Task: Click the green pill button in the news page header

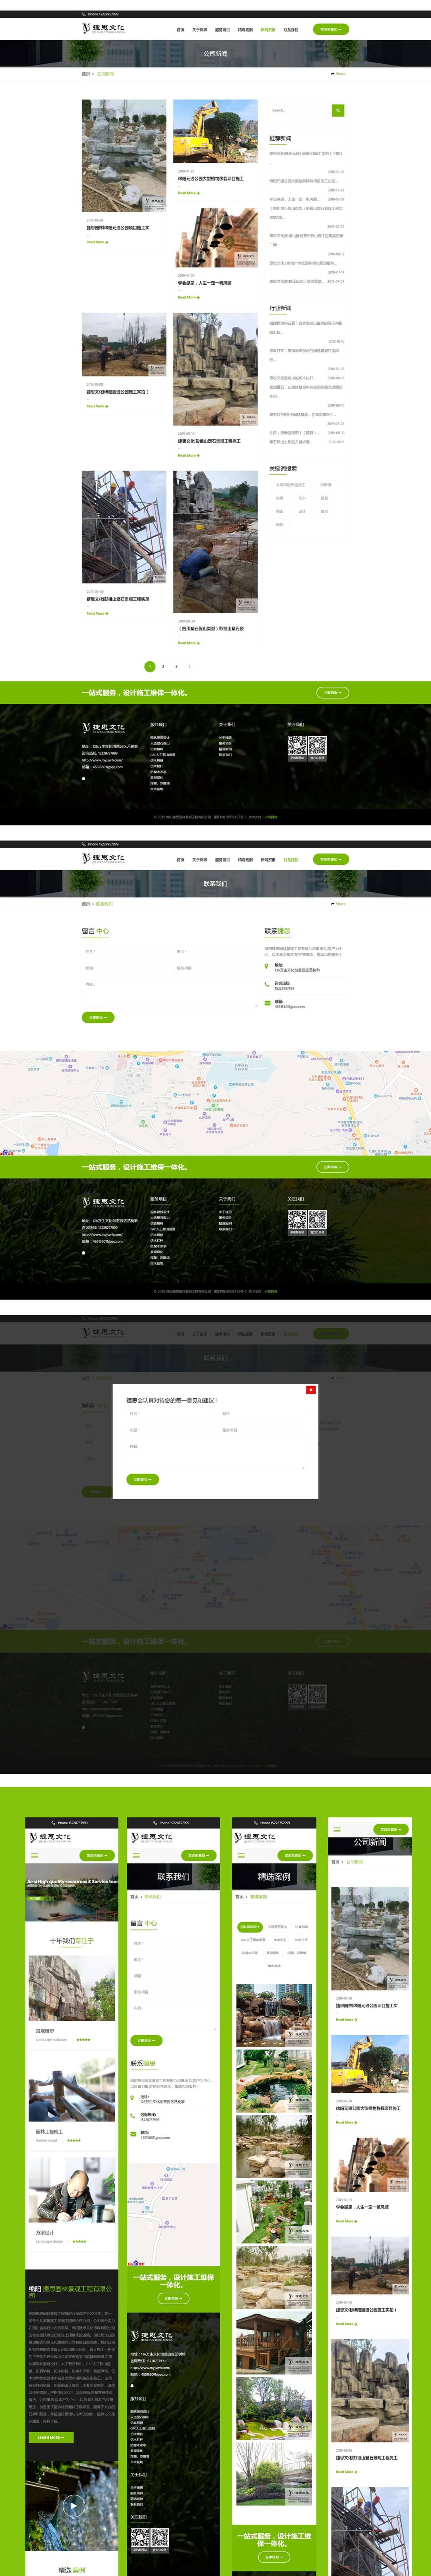Action: click(x=331, y=29)
